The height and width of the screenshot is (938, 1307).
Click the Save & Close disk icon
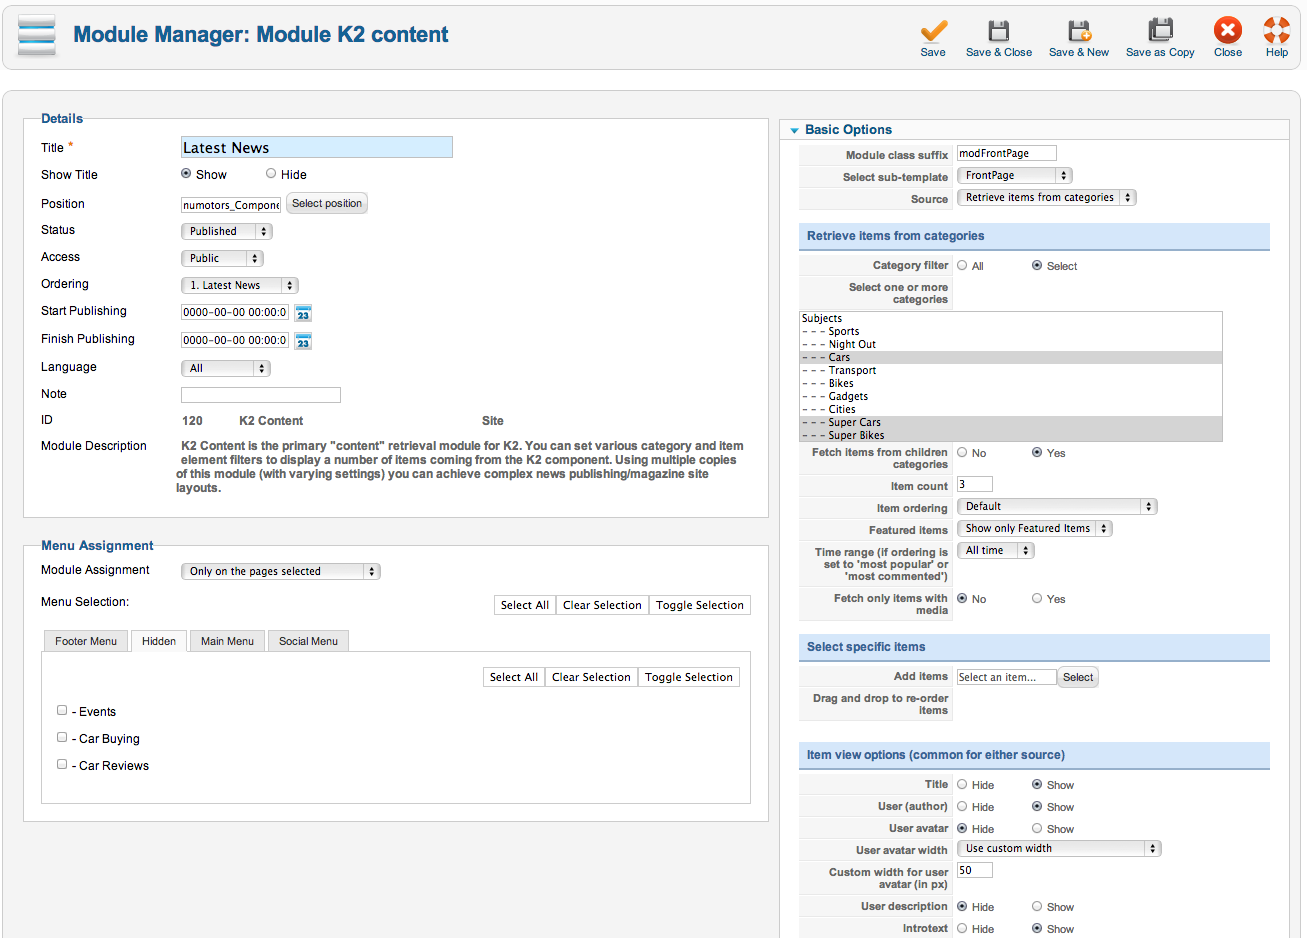pos(999,30)
